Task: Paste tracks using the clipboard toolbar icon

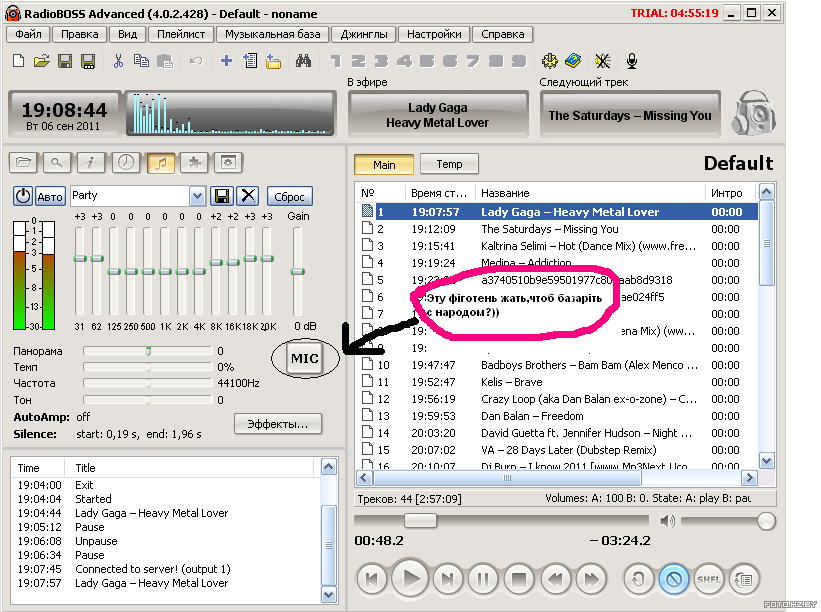Action: click(x=165, y=61)
